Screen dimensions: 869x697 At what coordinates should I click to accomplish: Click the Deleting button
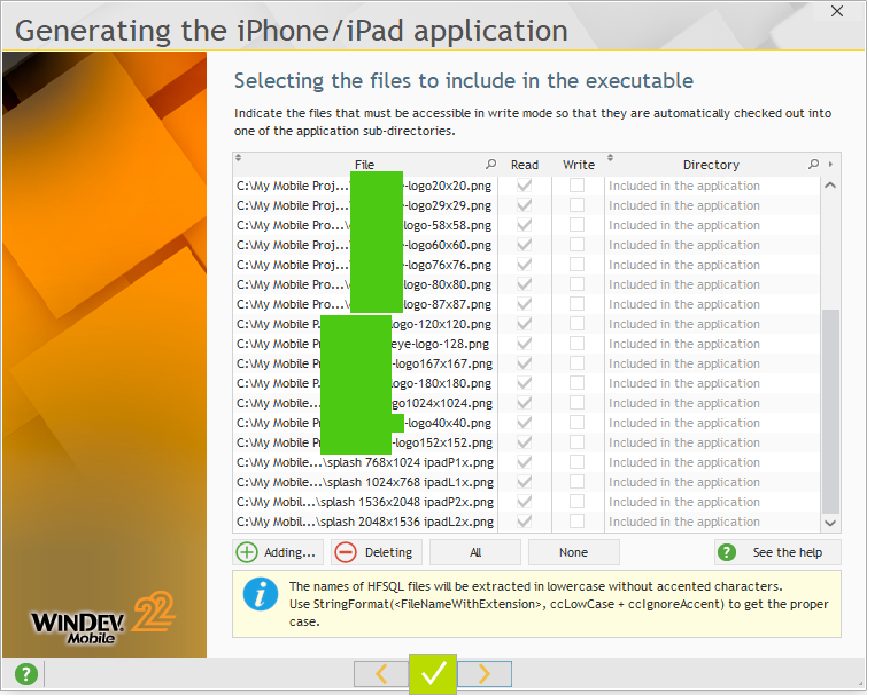[377, 553]
